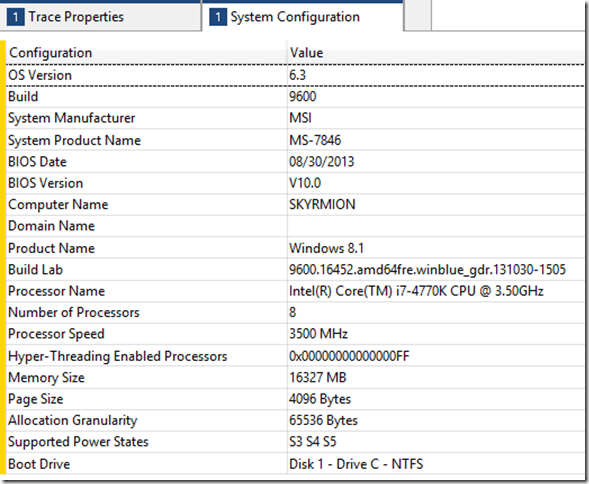Select the Product Name Windows 8.1 row
Image resolution: width=589 pixels, height=484 pixels.
[295, 248]
